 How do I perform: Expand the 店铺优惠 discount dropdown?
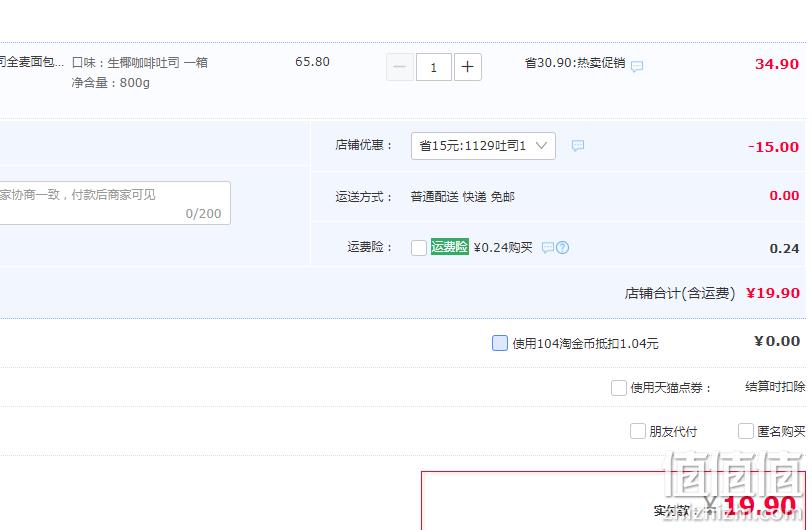tap(483, 146)
